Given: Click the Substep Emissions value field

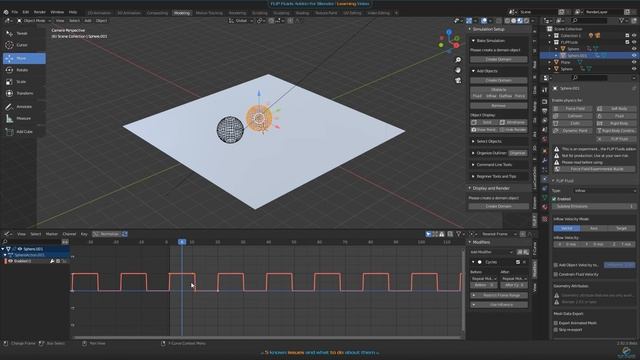Looking at the screenshot, I should (x=594, y=207).
